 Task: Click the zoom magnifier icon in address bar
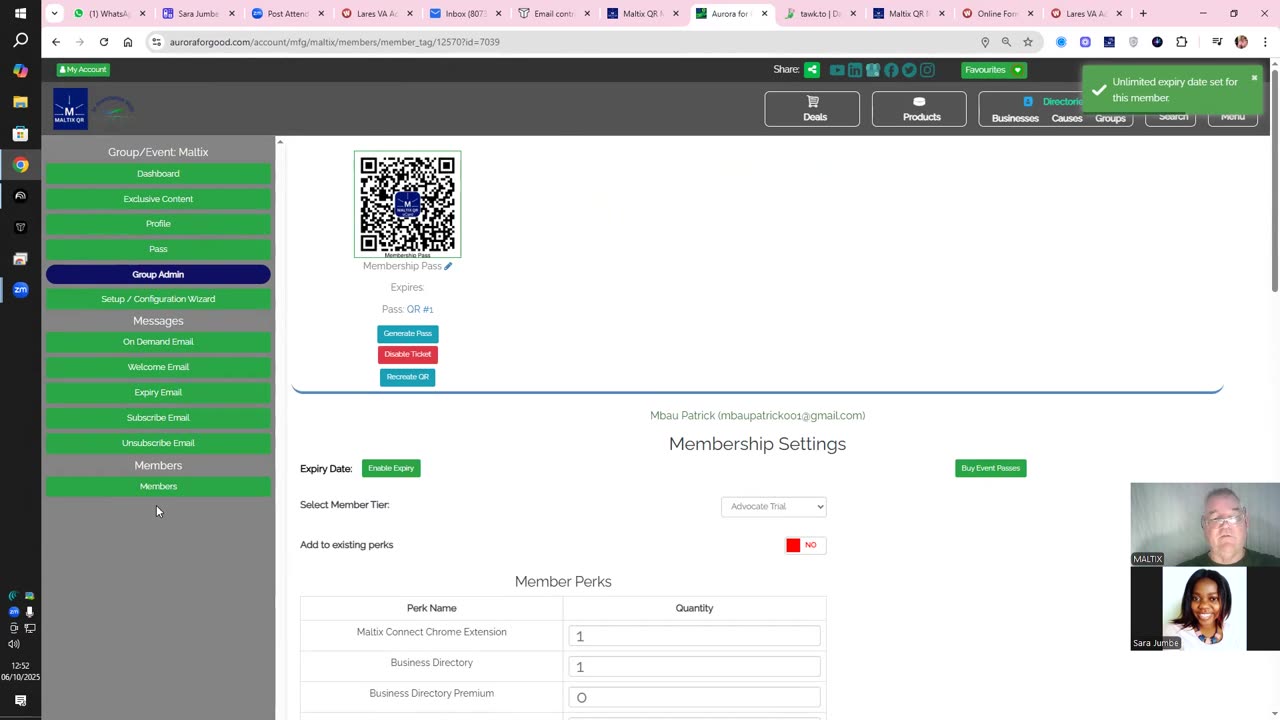[1006, 42]
